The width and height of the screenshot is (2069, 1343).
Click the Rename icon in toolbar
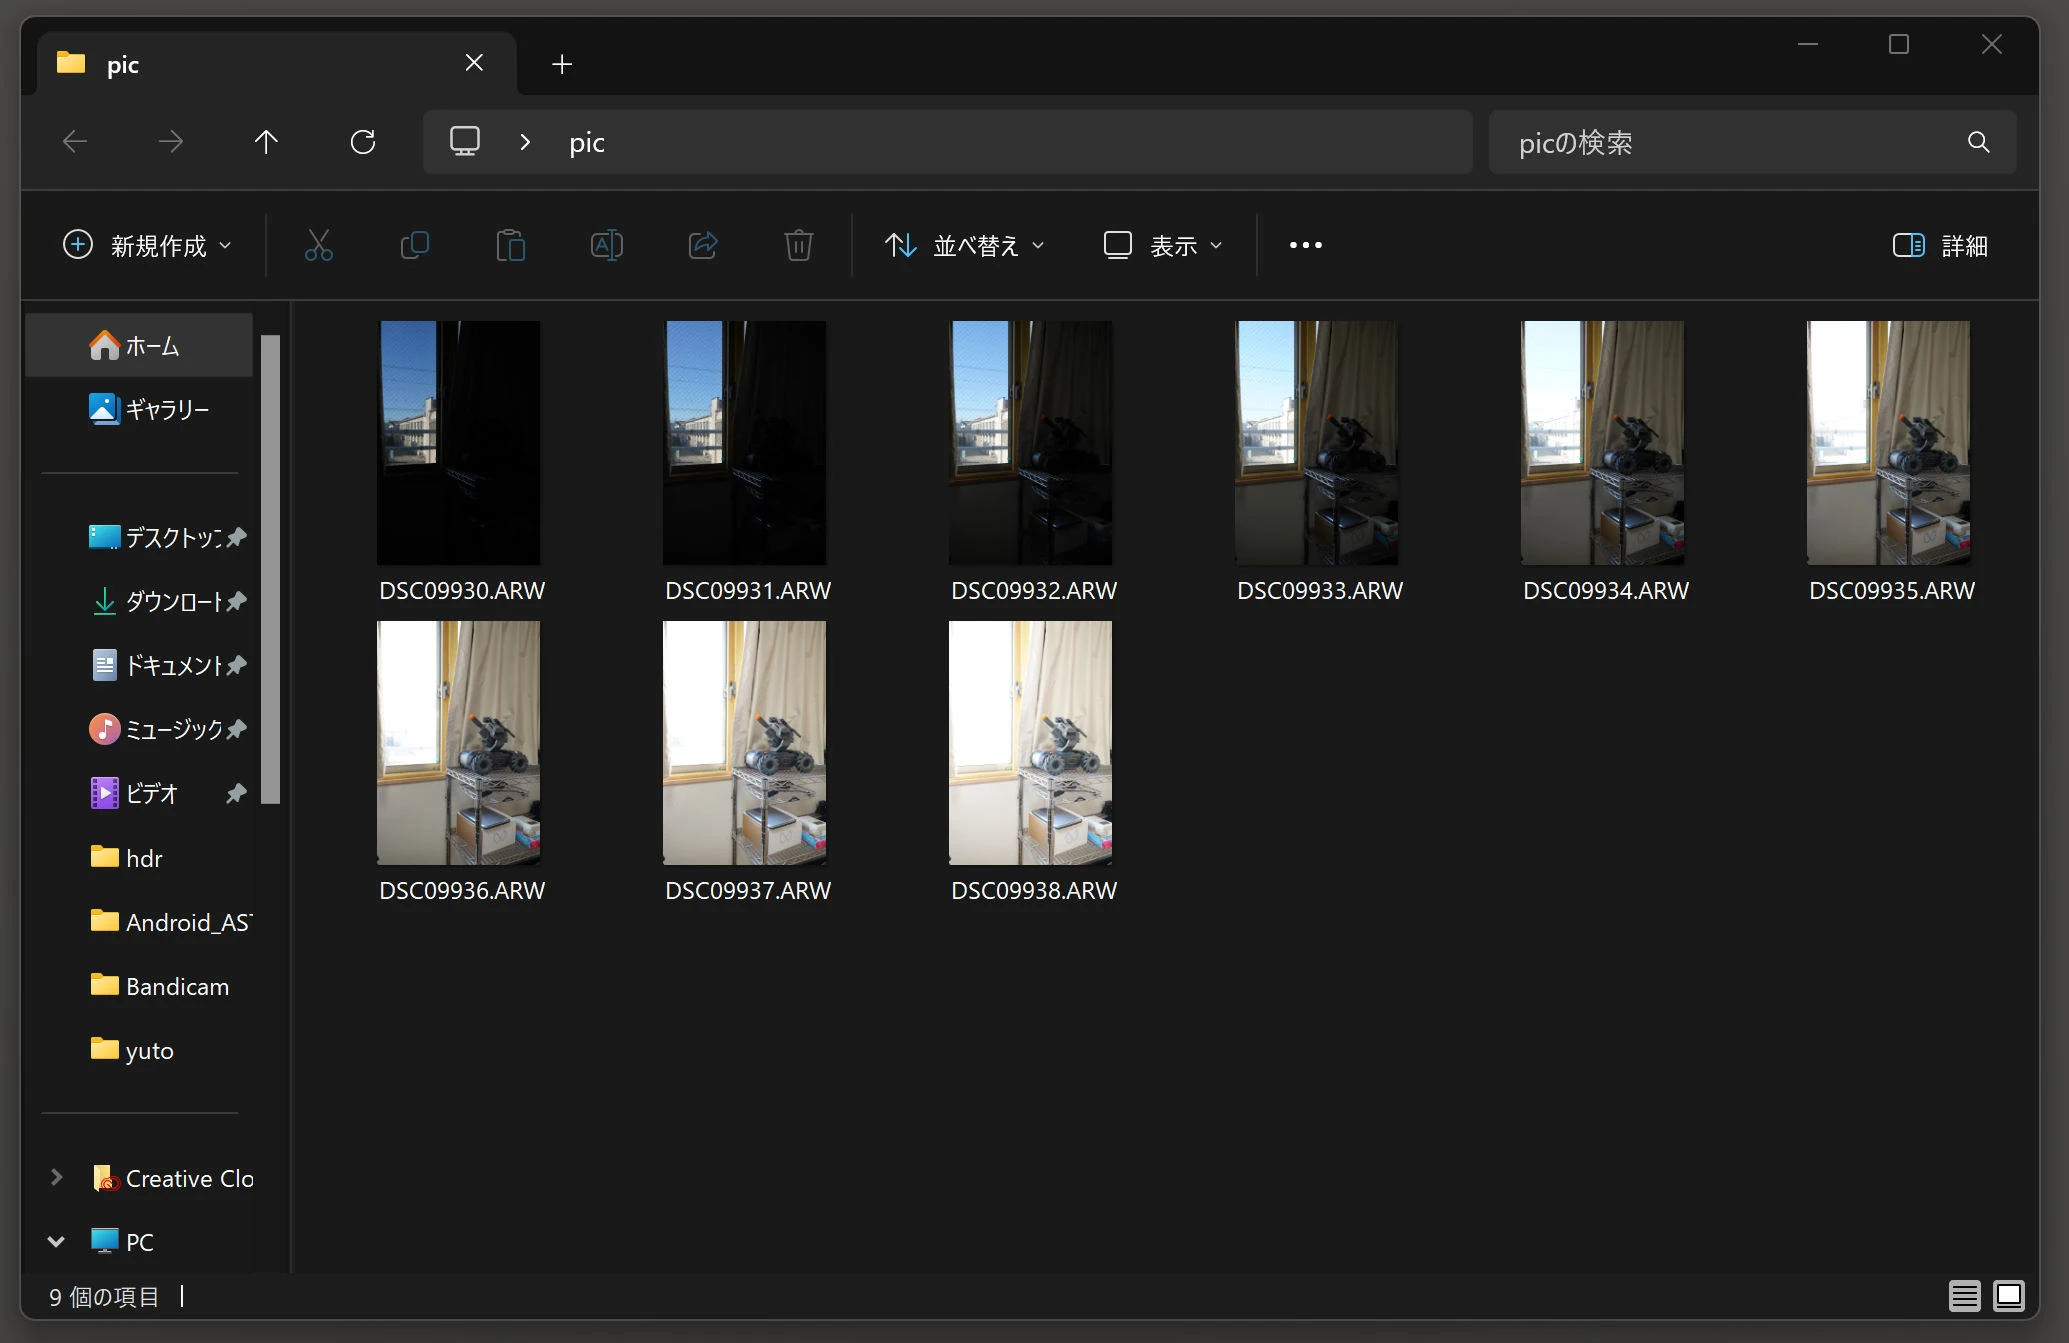606,245
